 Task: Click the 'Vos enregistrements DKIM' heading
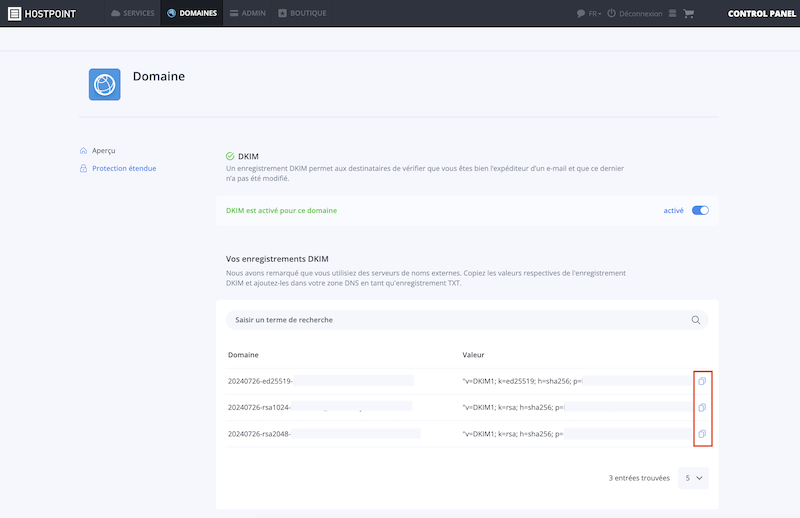point(277,259)
